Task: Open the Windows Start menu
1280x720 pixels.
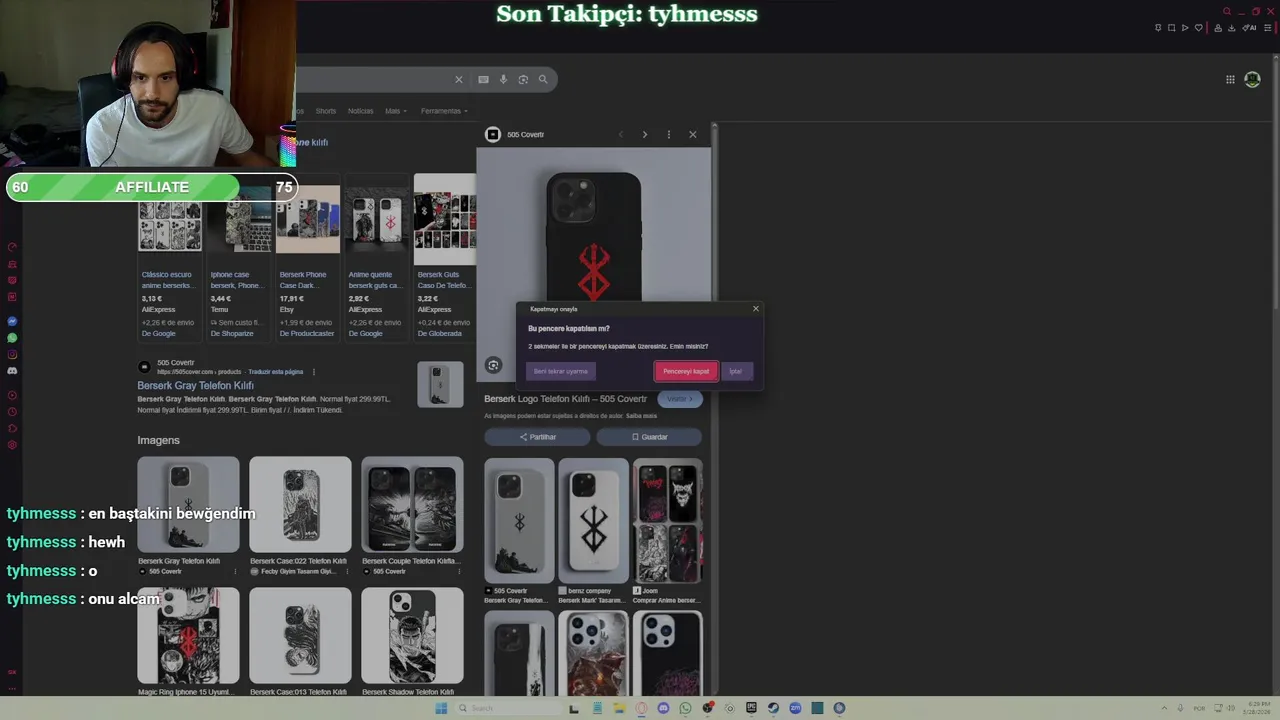Action: pyautogui.click(x=441, y=708)
